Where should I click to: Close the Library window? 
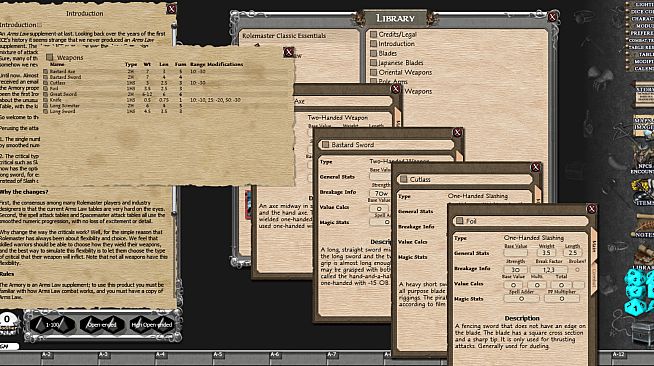[x=553, y=17]
